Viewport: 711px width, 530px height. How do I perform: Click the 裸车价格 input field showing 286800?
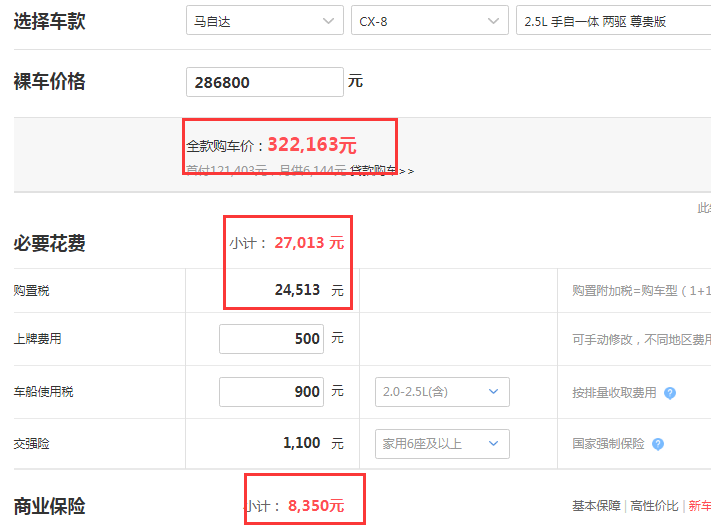(x=264, y=82)
